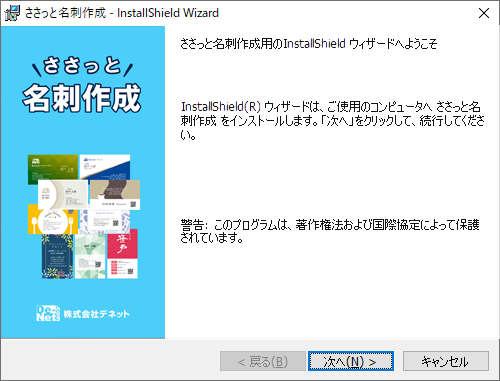This screenshot has height=381, width=500.
Task: Click the window title ささっと名刺作成 - InstallShield Wizard
Action: coord(122,13)
